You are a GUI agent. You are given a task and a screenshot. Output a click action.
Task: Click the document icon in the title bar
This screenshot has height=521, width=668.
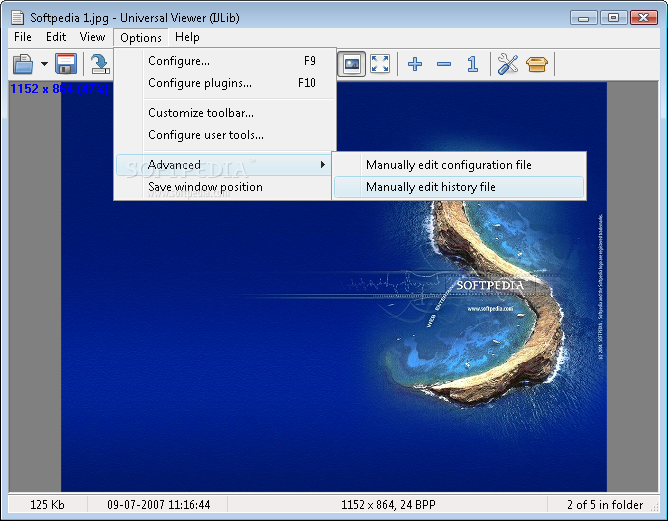(17, 17)
